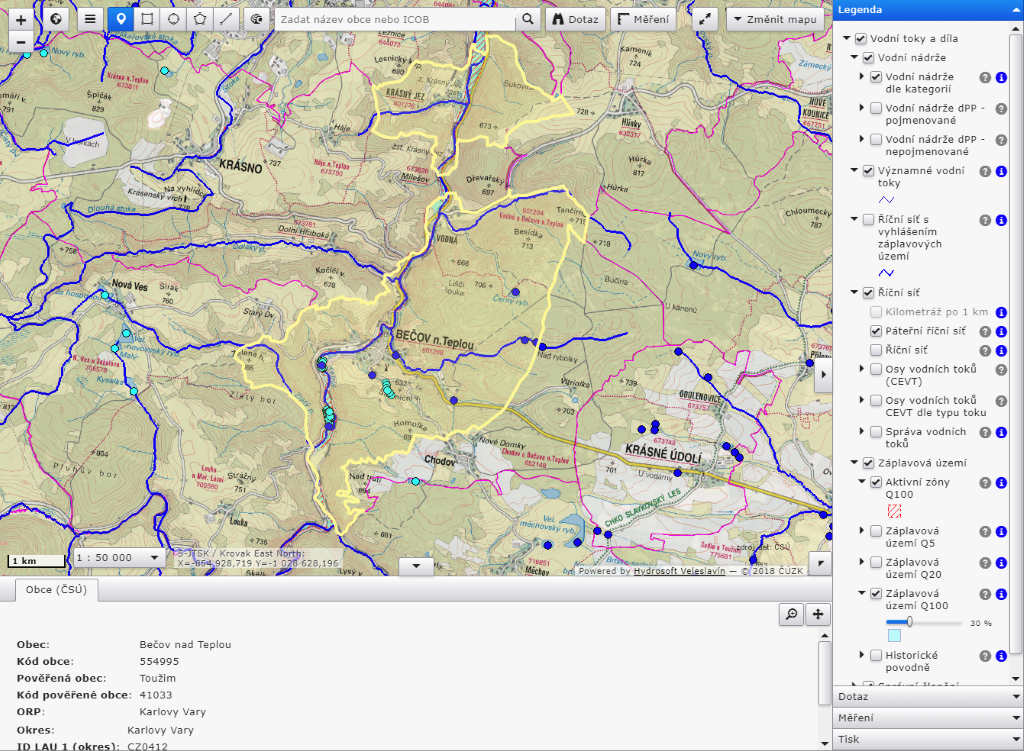This screenshot has width=1024, height=751.
Task: Enable the Správa vodních toků layer
Action: pos(876,432)
